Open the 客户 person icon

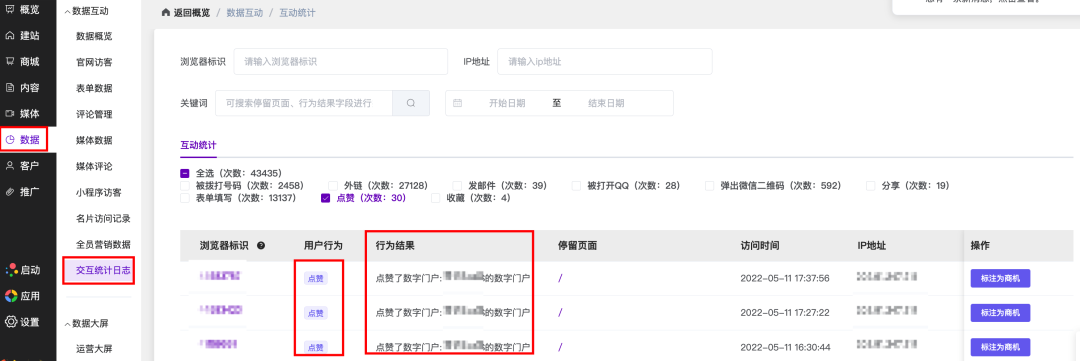[x=10, y=165]
